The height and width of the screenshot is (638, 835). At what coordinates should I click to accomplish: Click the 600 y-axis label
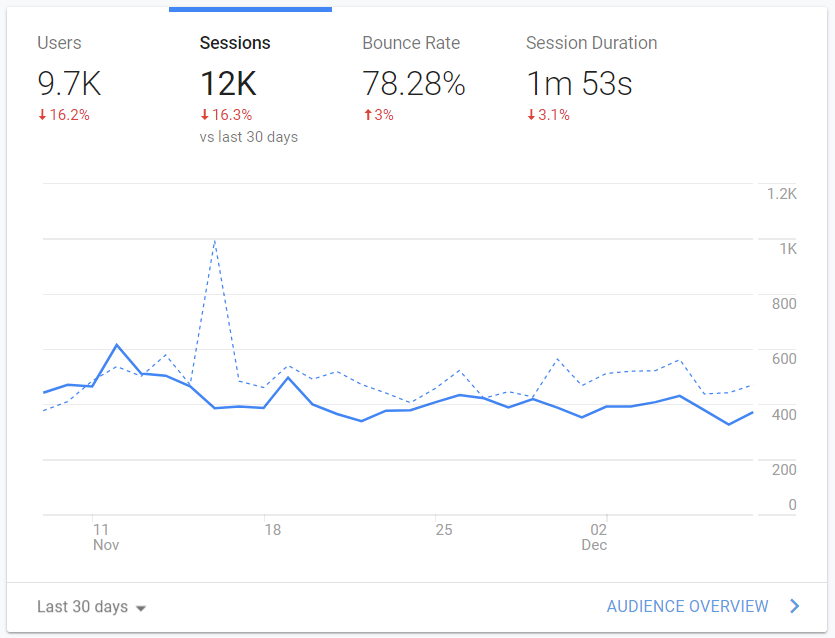tap(784, 359)
